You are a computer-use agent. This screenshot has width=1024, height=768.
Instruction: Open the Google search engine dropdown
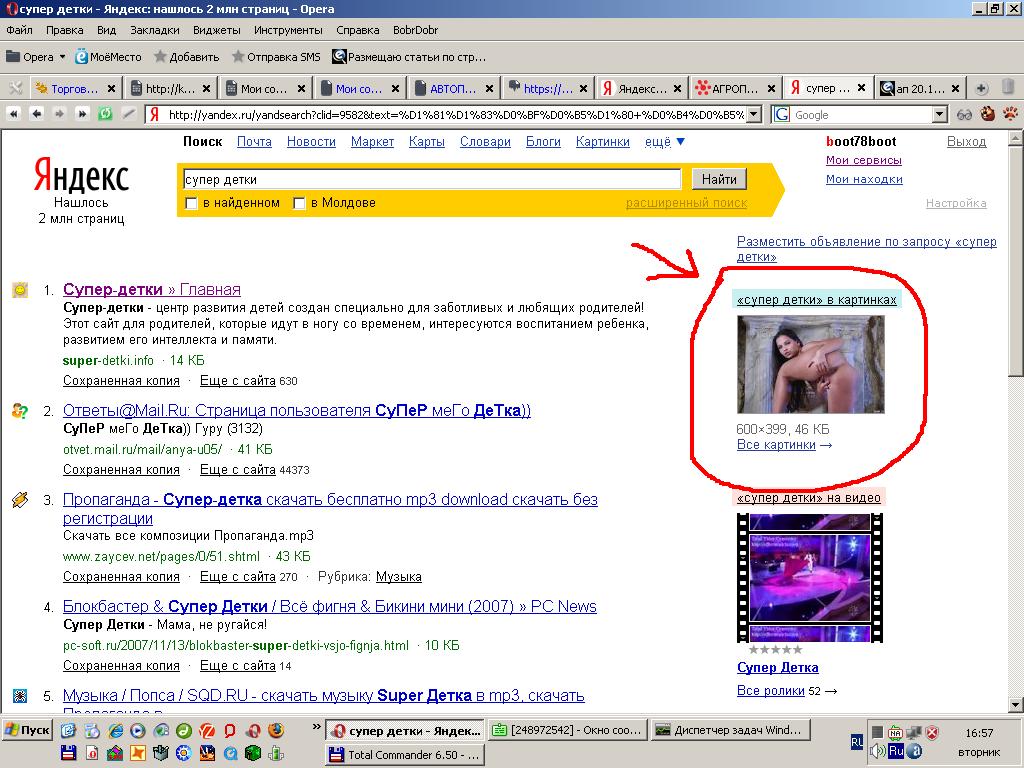click(x=939, y=115)
